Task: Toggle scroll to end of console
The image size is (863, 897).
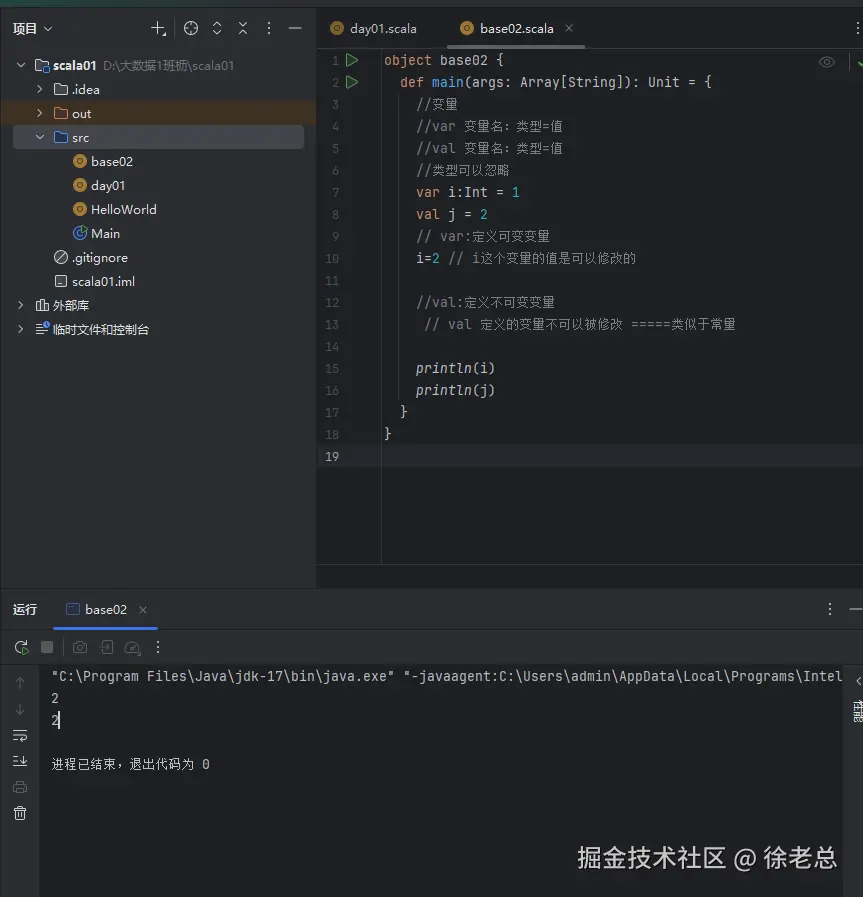Action: point(20,761)
